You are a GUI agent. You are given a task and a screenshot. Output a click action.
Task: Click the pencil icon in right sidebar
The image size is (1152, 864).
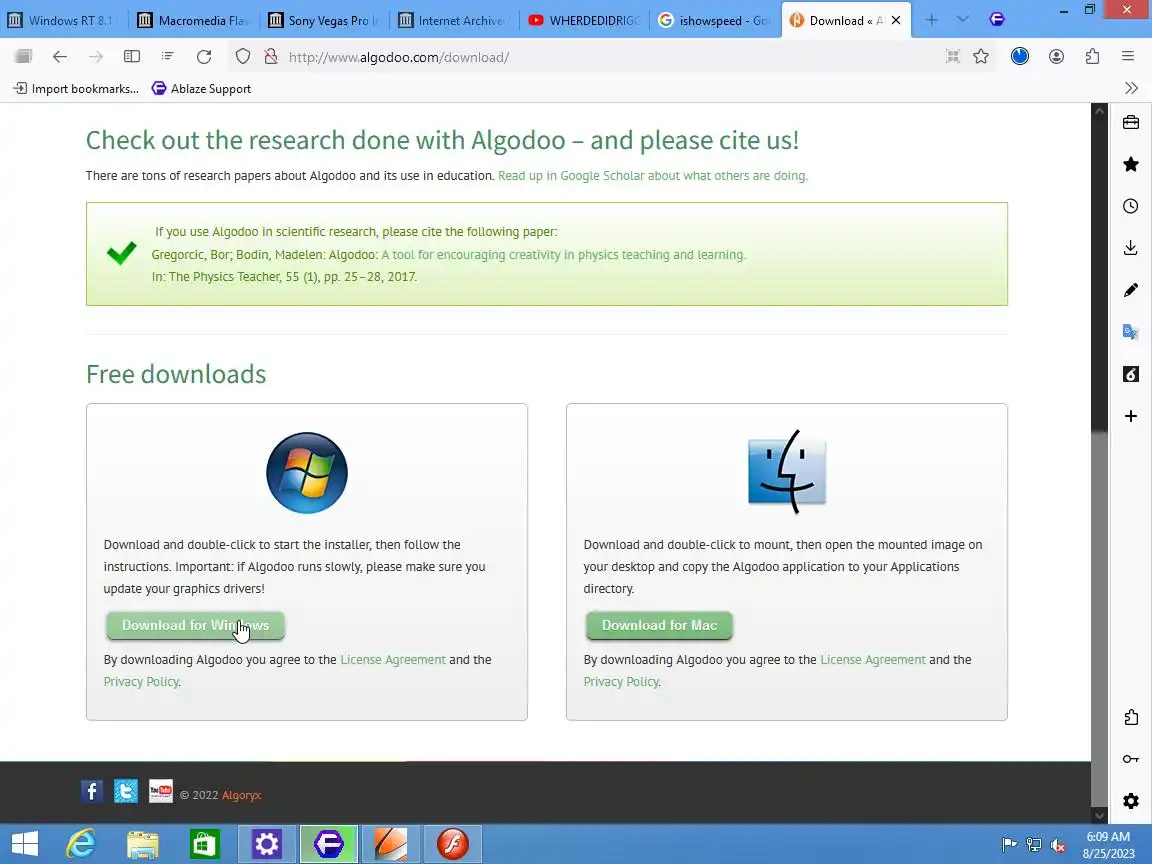[1131, 290]
